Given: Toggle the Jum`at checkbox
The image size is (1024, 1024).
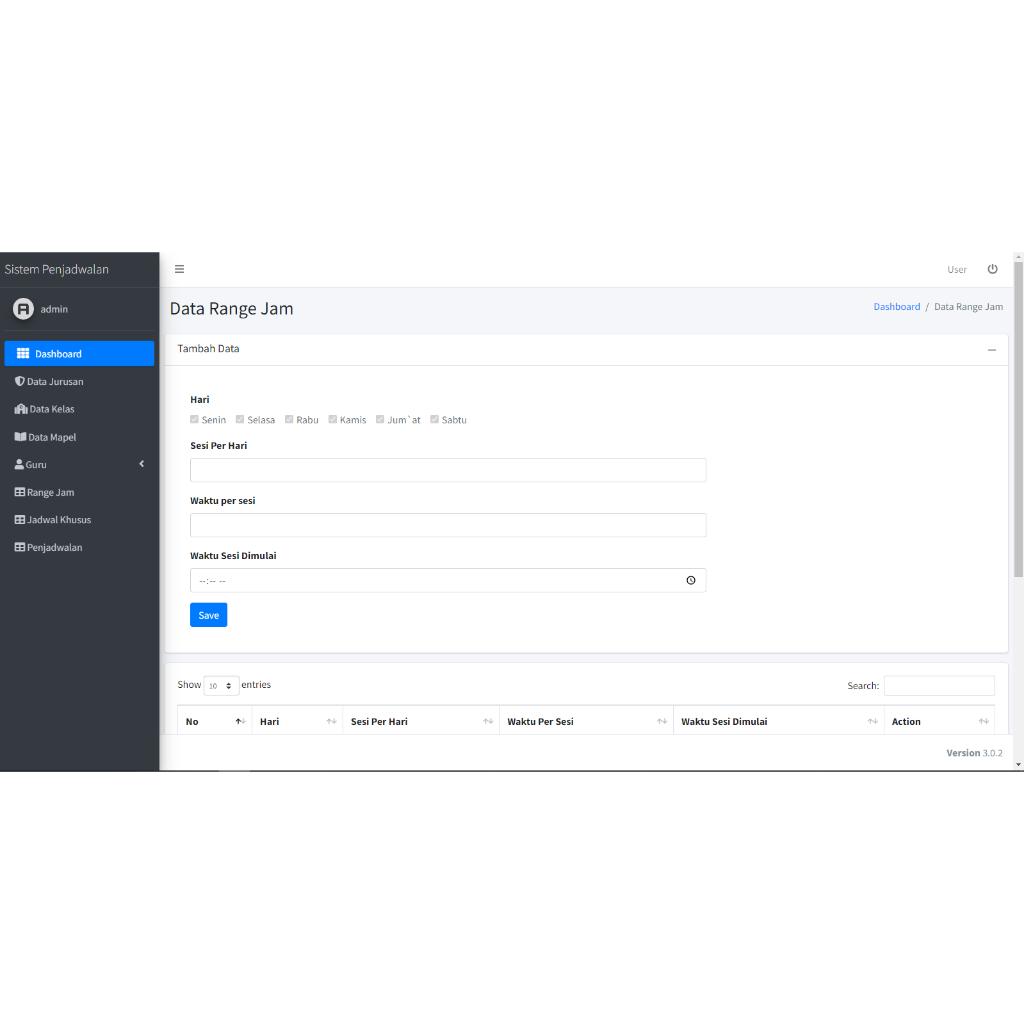Looking at the screenshot, I should click(x=379, y=419).
